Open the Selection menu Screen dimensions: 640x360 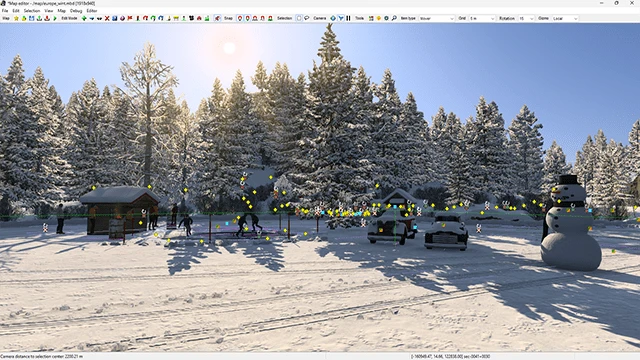32,11
